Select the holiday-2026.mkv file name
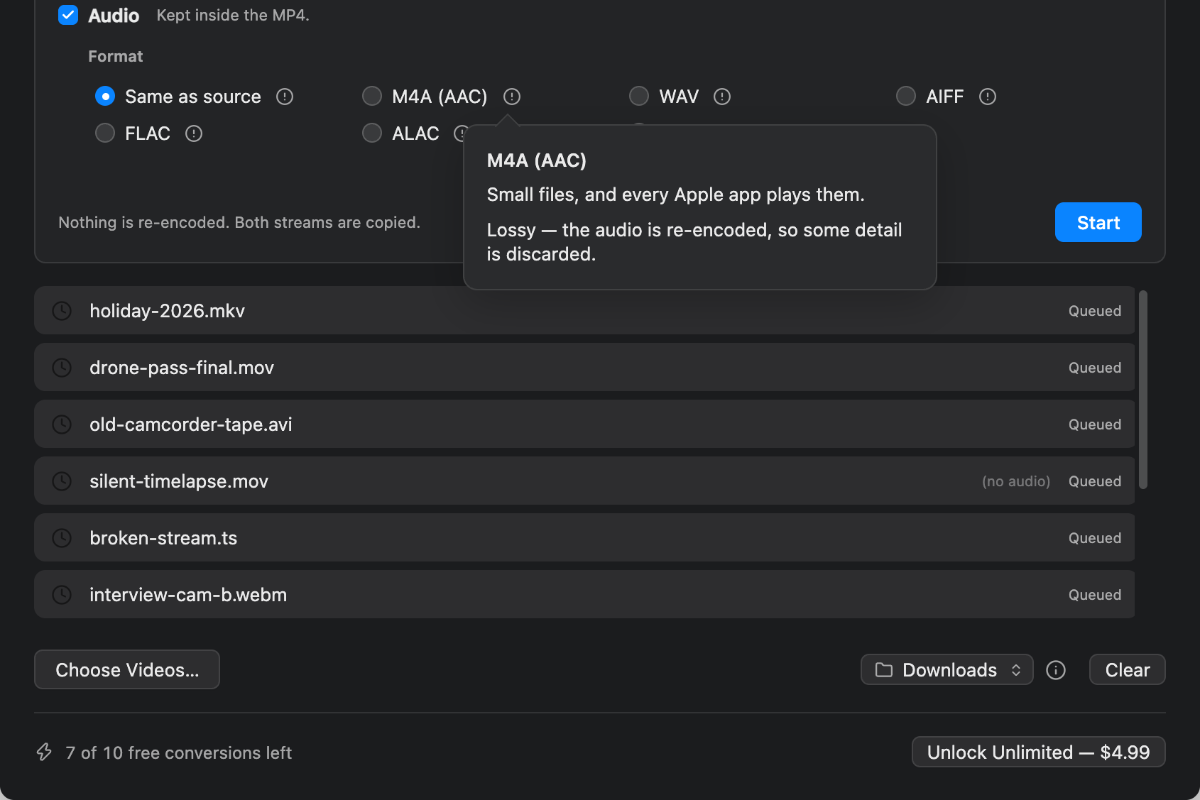Viewport: 1200px width, 800px height. click(167, 311)
